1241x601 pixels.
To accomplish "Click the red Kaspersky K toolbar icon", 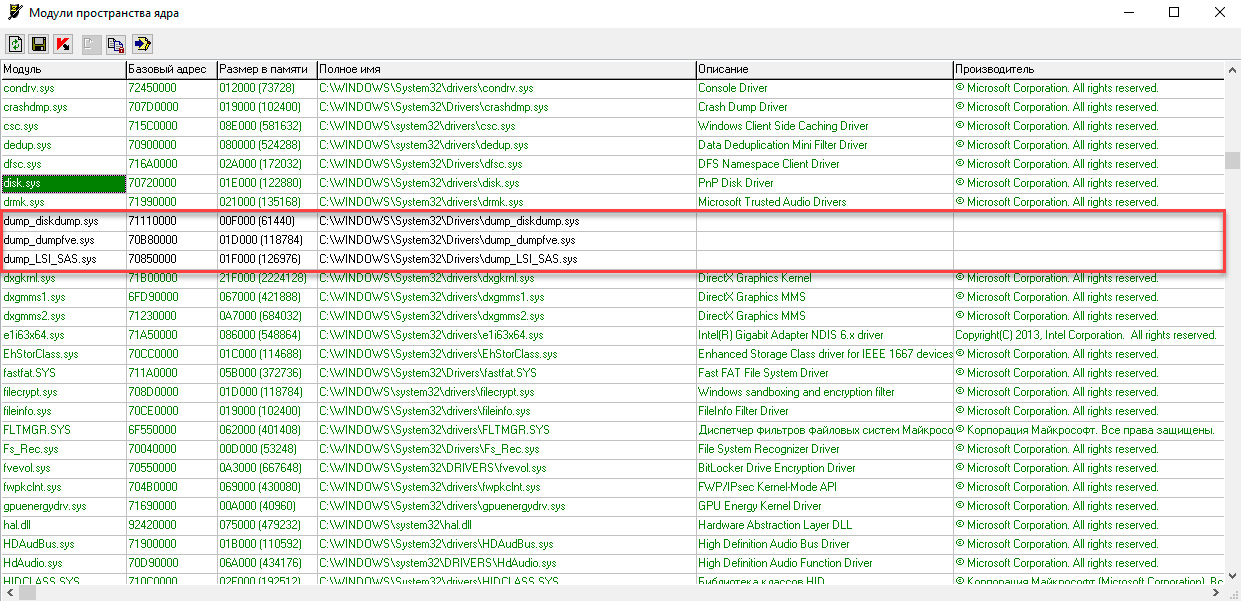I will (63, 44).
